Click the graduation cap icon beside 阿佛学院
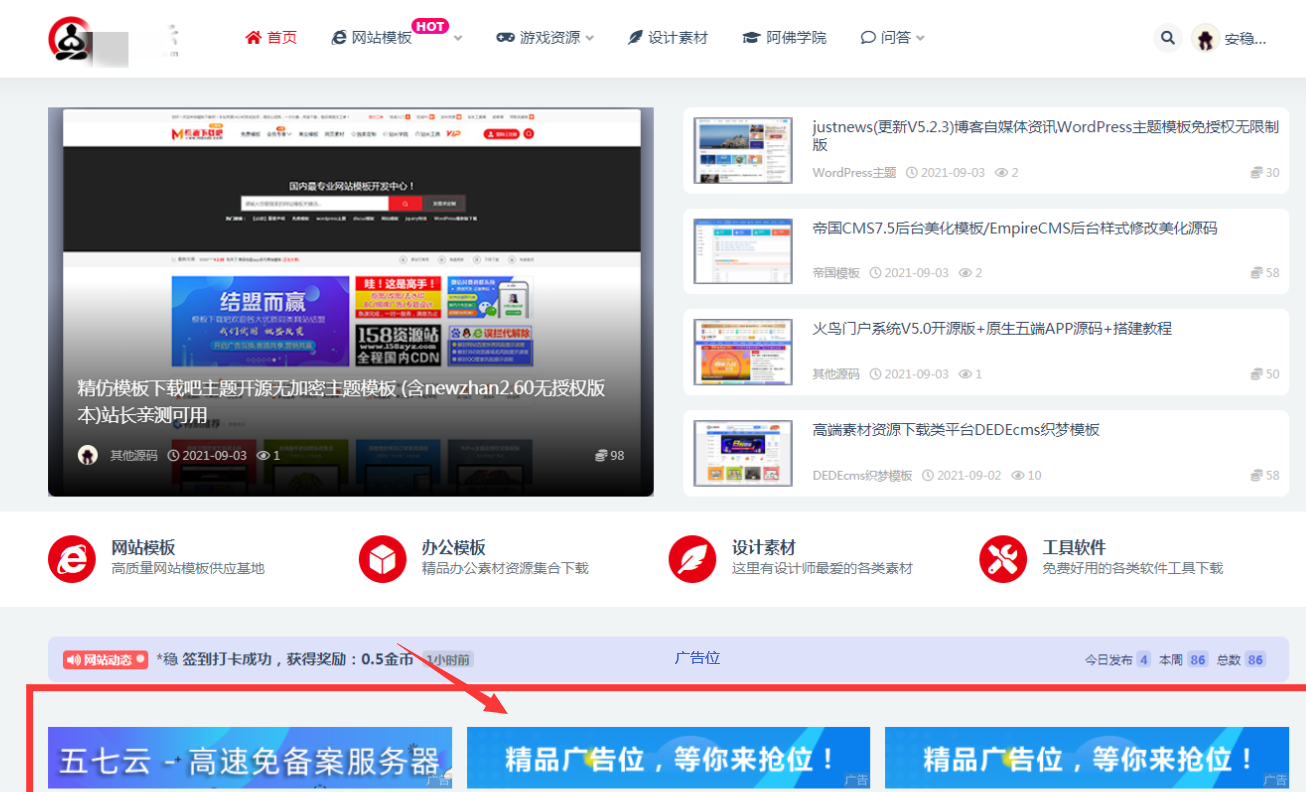The height and width of the screenshot is (792, 1306). [751, 38]
